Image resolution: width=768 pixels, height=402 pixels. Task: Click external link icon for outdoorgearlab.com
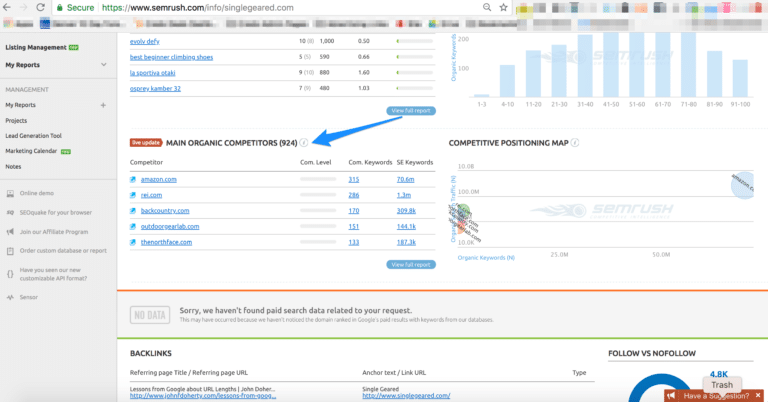tap(133, 226)
